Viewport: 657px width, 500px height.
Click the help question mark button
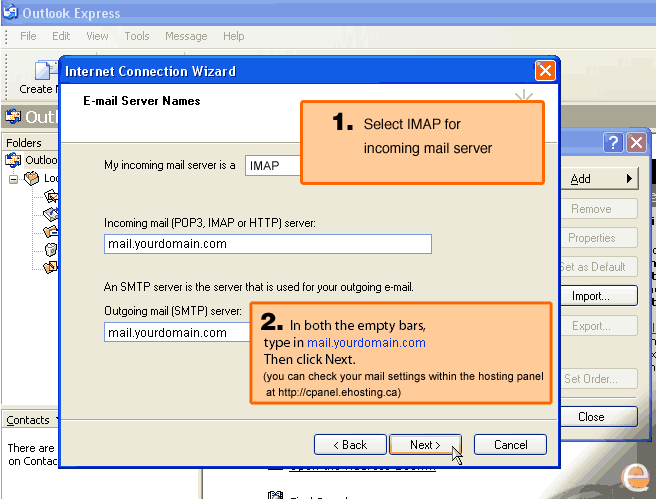coord(613,143)
